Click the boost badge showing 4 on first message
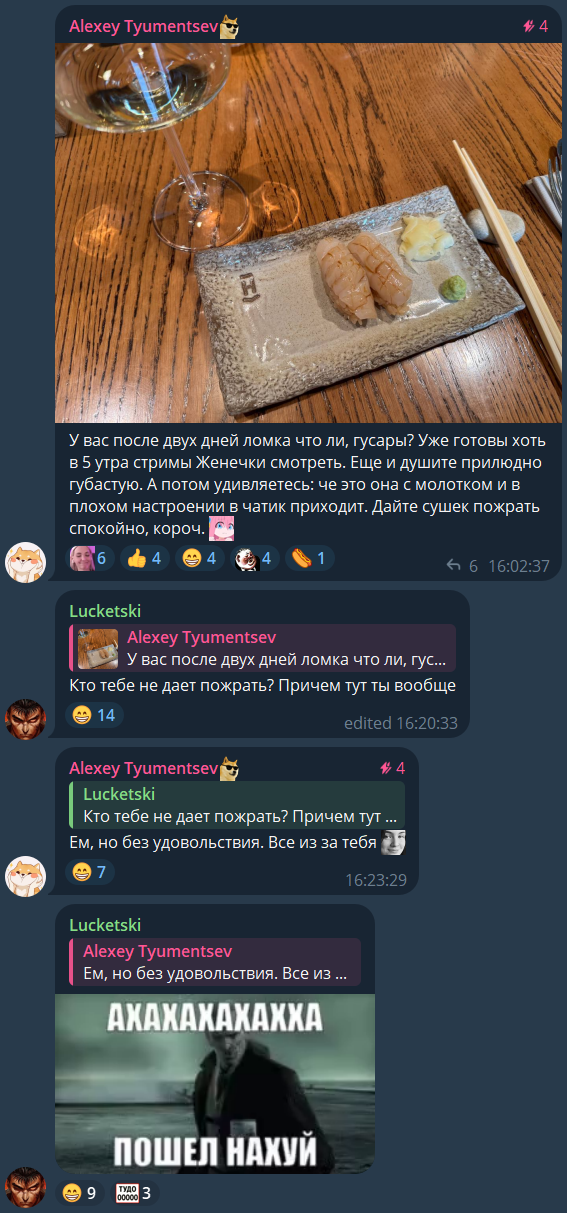 pyautogui.click(x=535, y=26)
